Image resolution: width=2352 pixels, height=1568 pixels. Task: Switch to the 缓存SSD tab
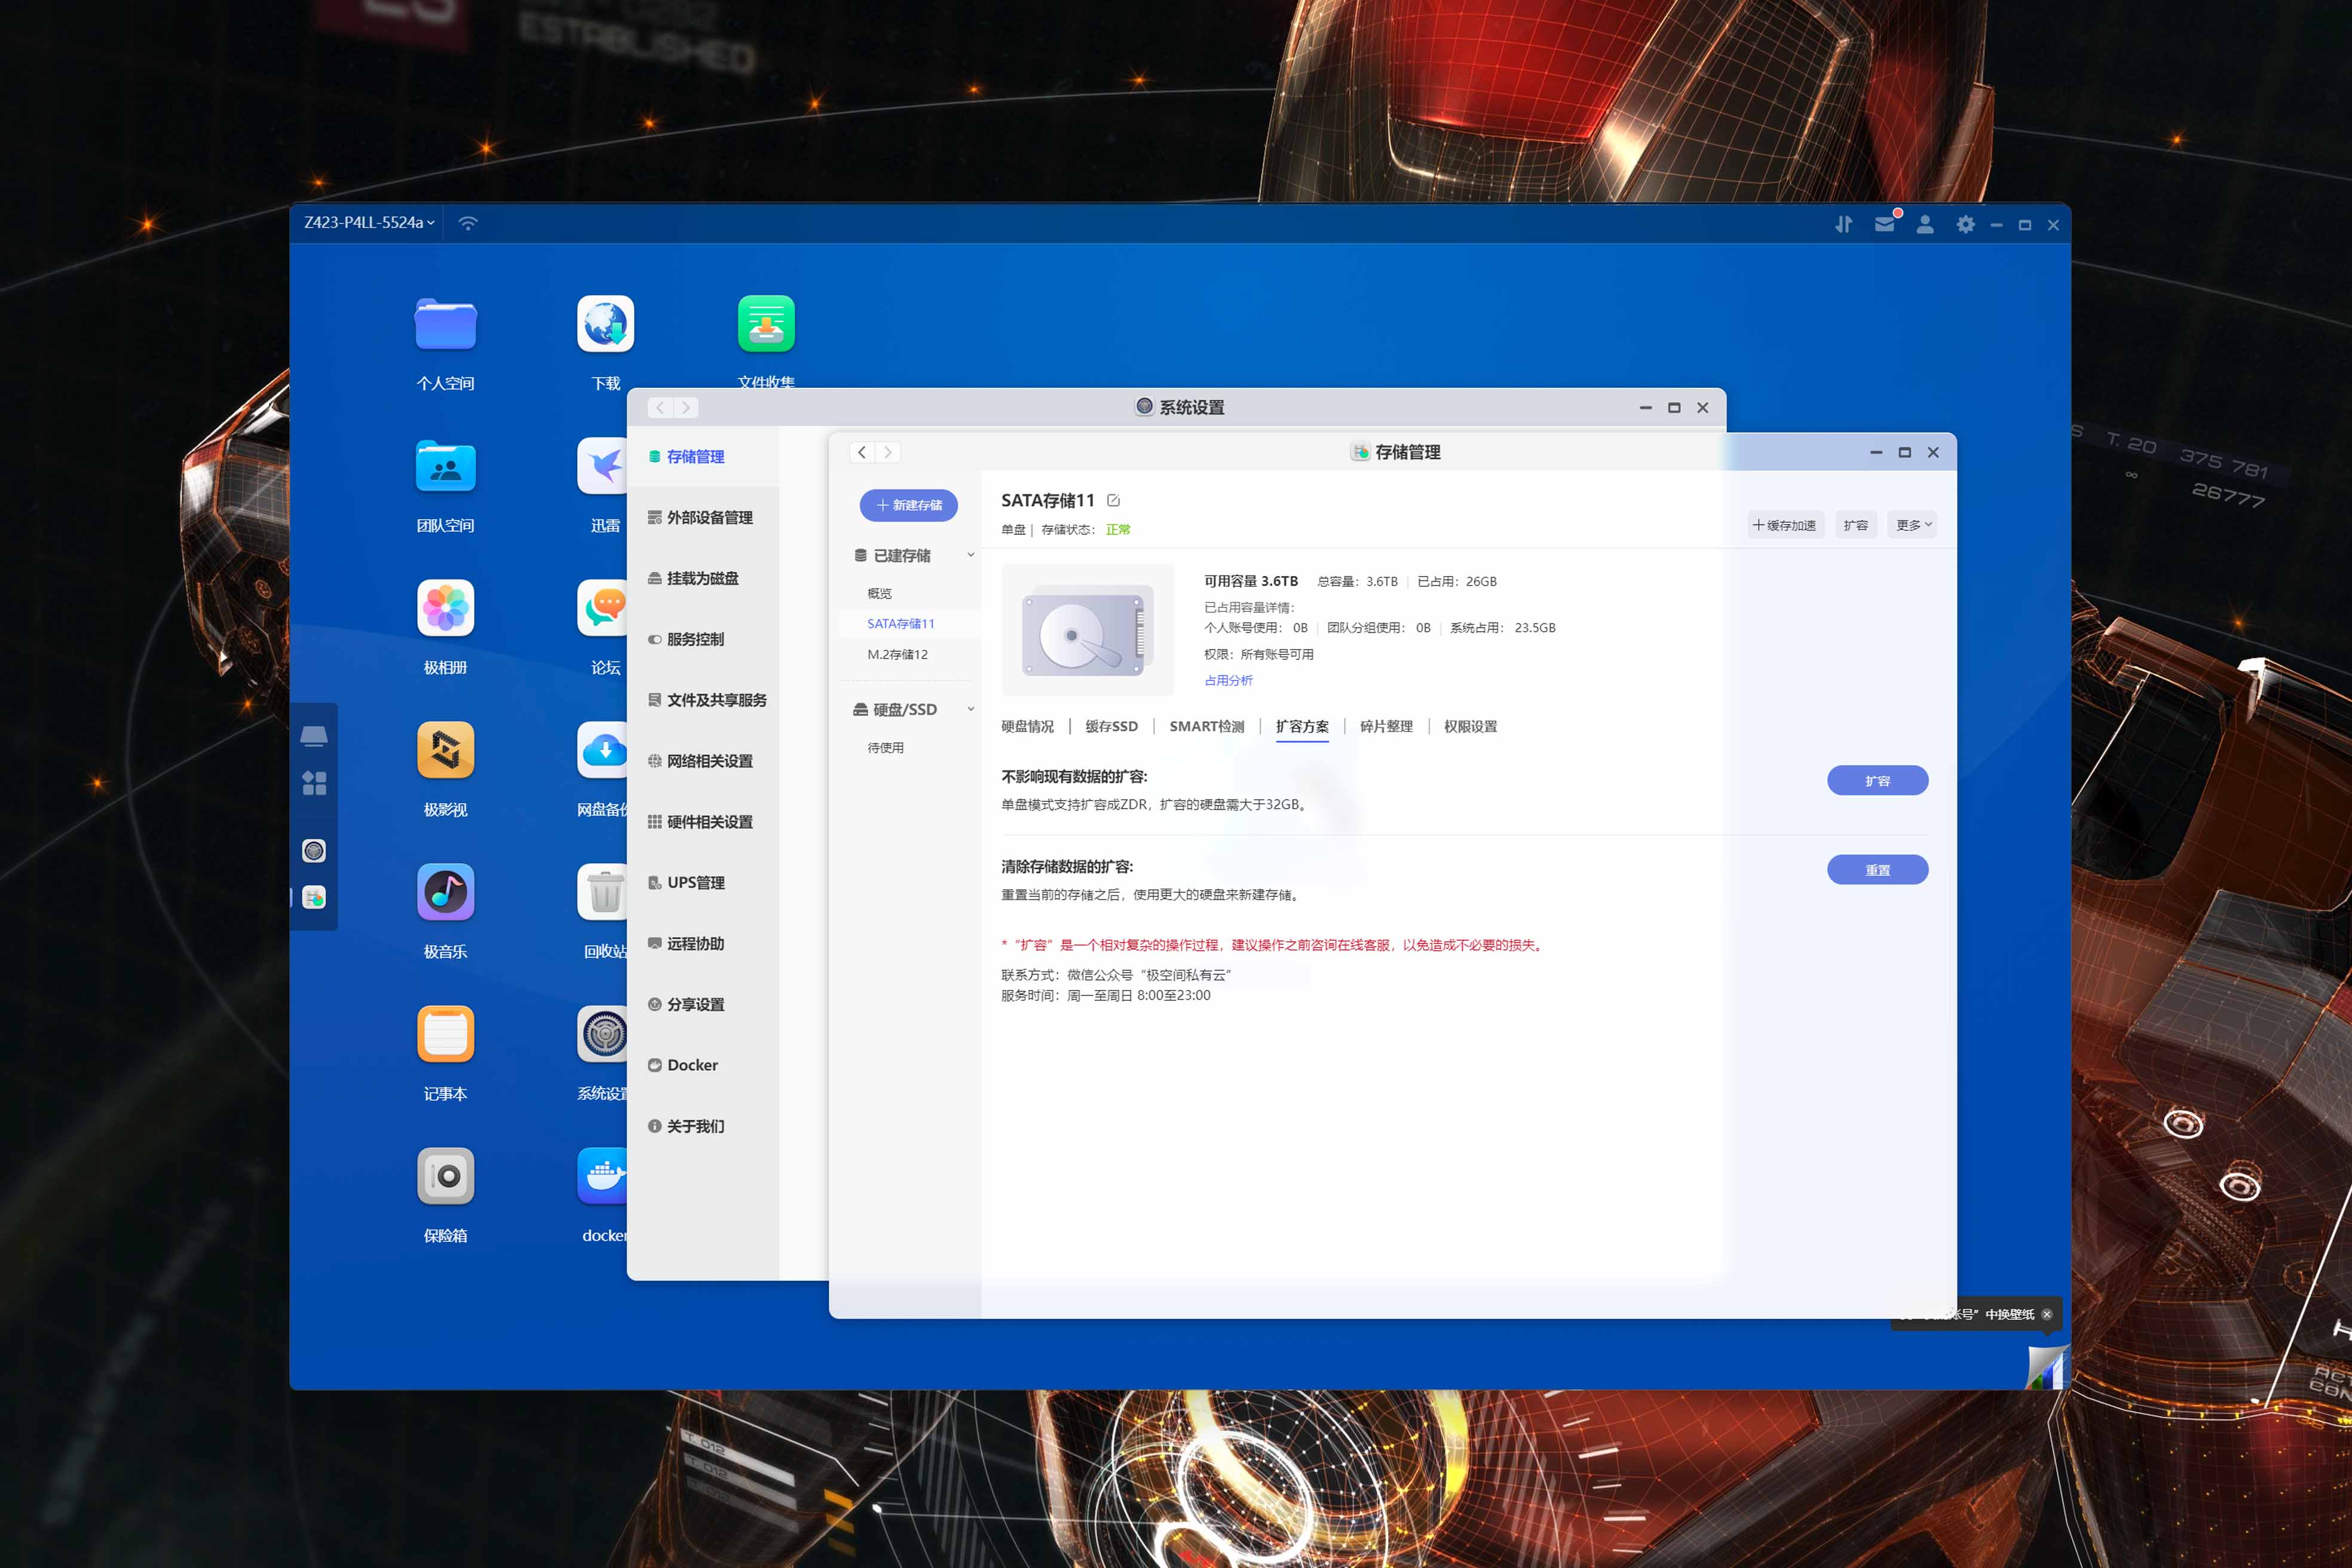pyautogui.click(x=1111, y=726)
